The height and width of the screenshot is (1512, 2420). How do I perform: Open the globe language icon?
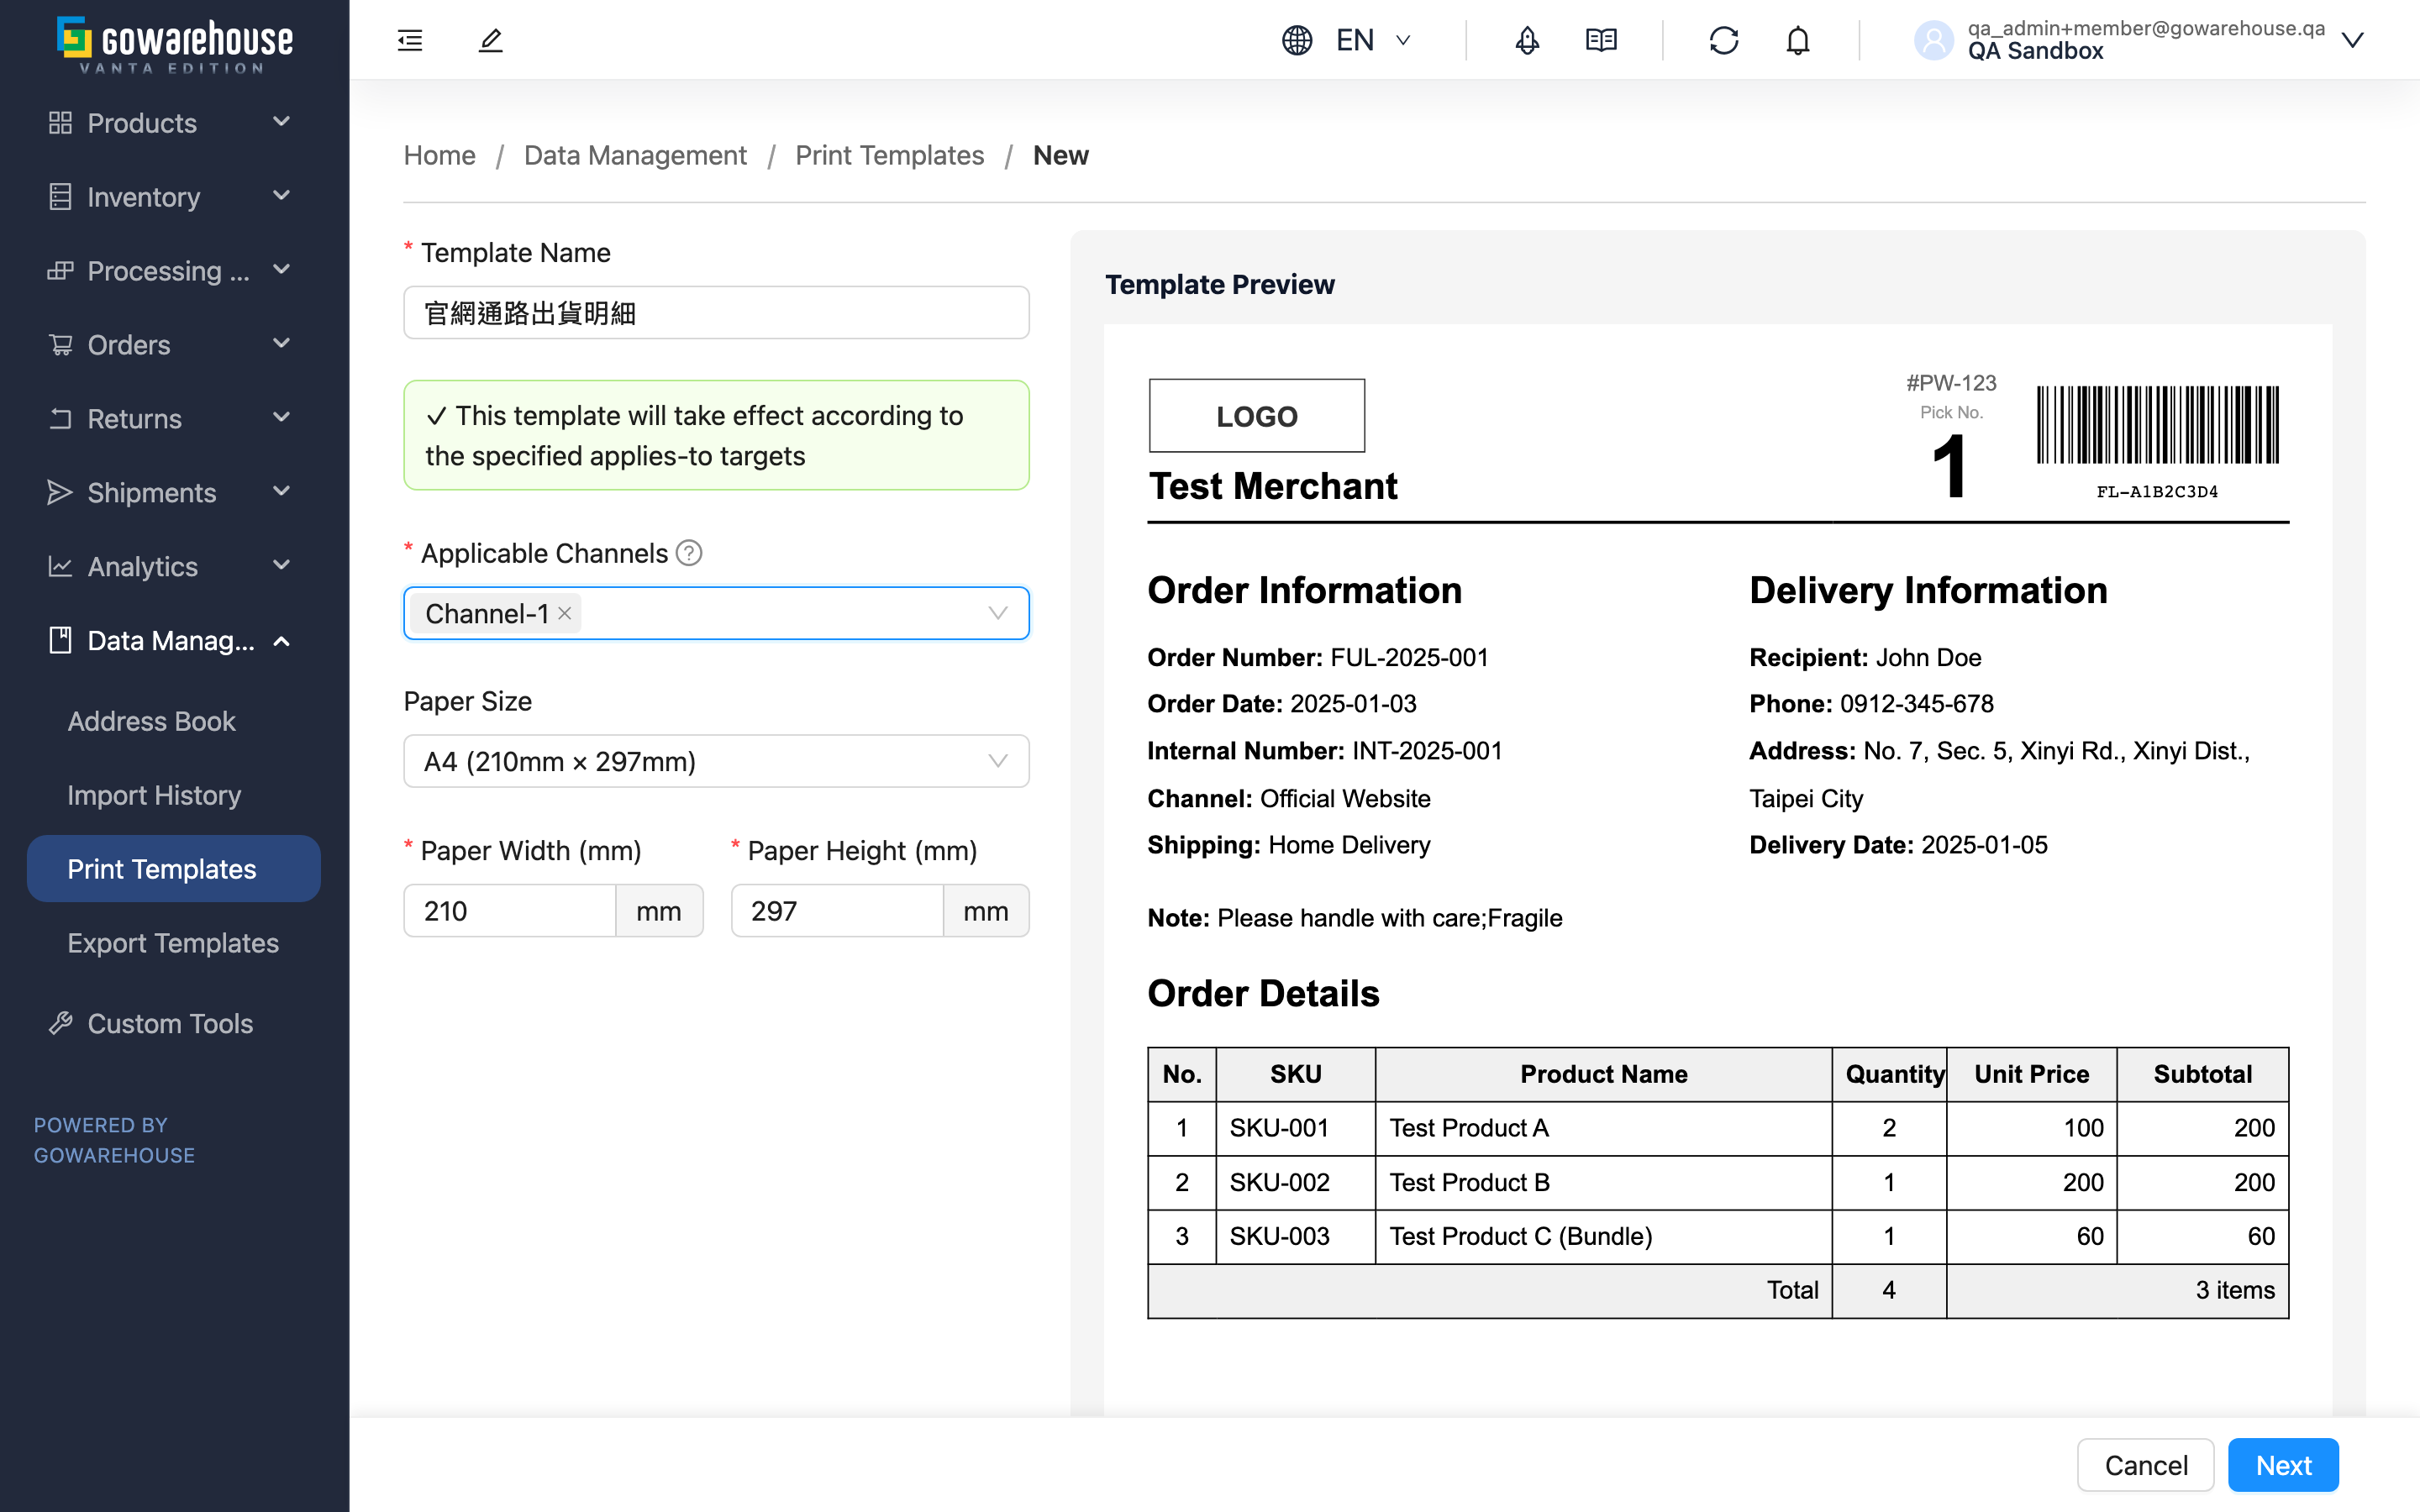1297,40
